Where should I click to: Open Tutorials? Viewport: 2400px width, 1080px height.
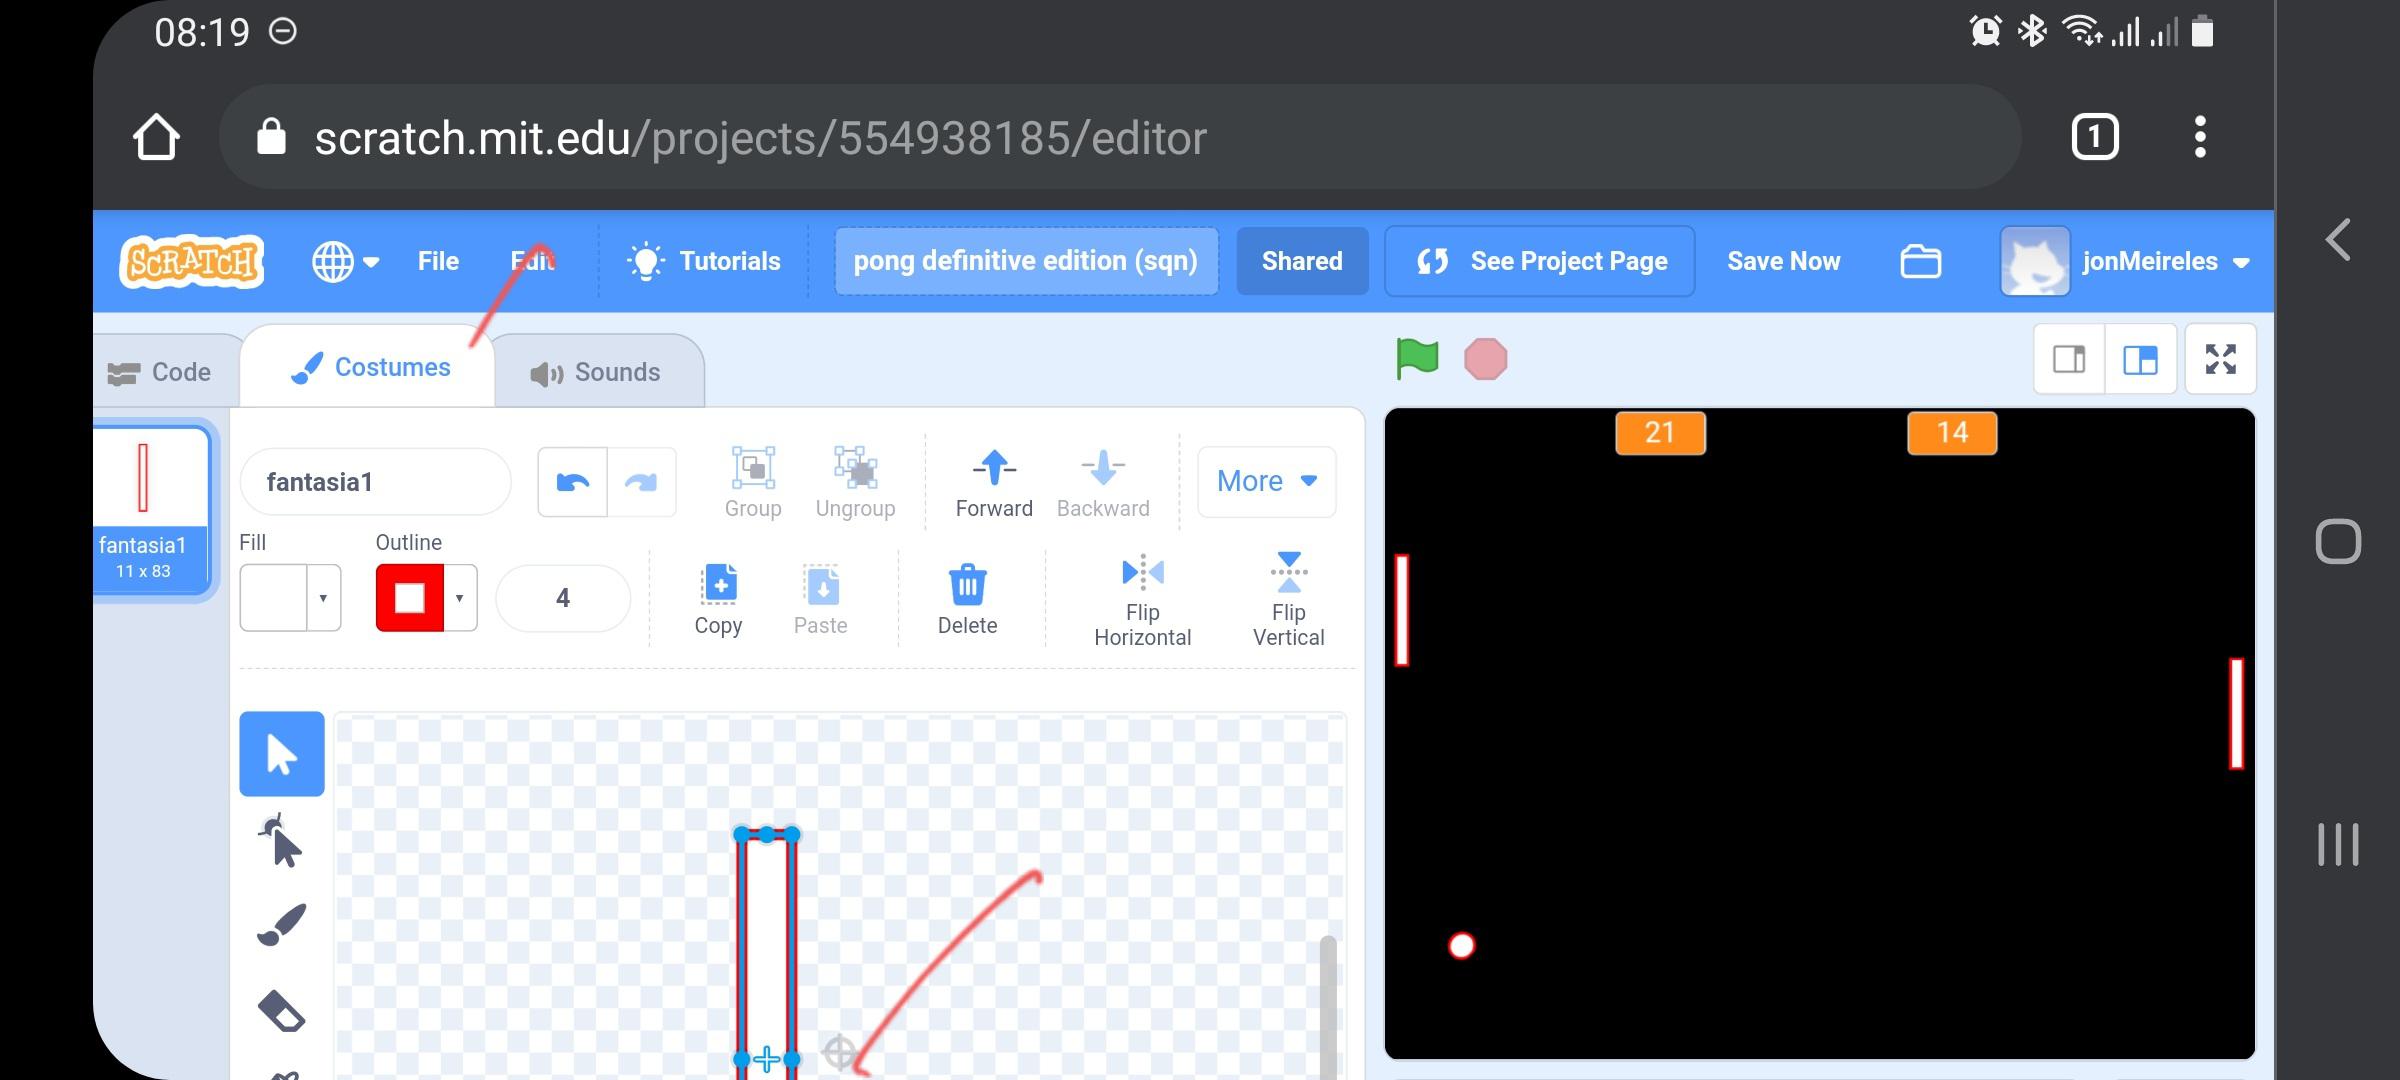coord(704,261)
